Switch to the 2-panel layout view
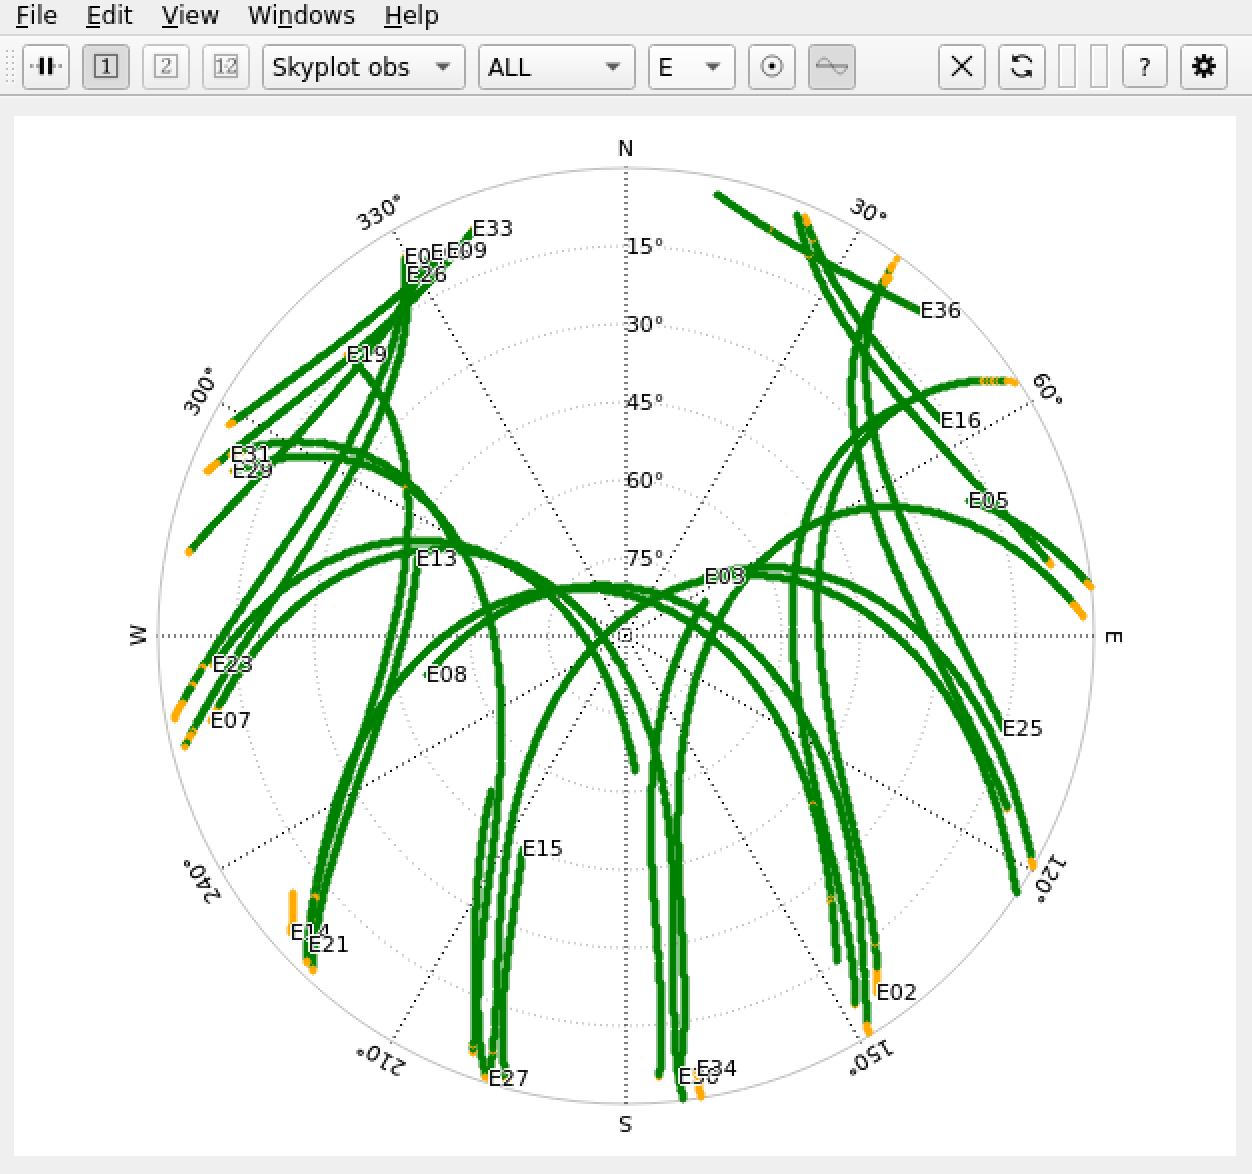 point(165,67)
